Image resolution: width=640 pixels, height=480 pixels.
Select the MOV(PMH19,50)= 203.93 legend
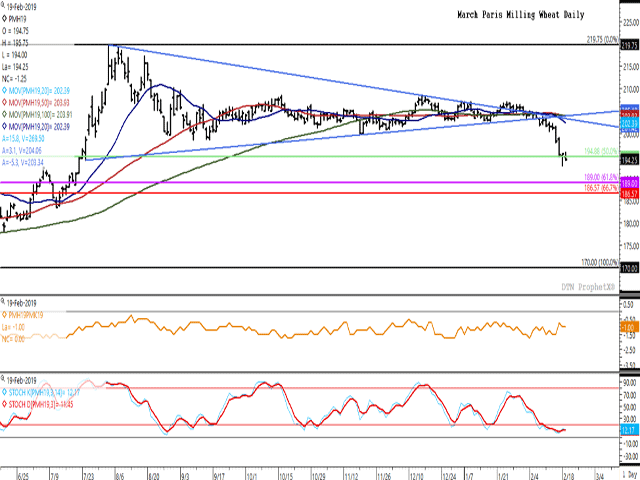(x=38, y=102)
